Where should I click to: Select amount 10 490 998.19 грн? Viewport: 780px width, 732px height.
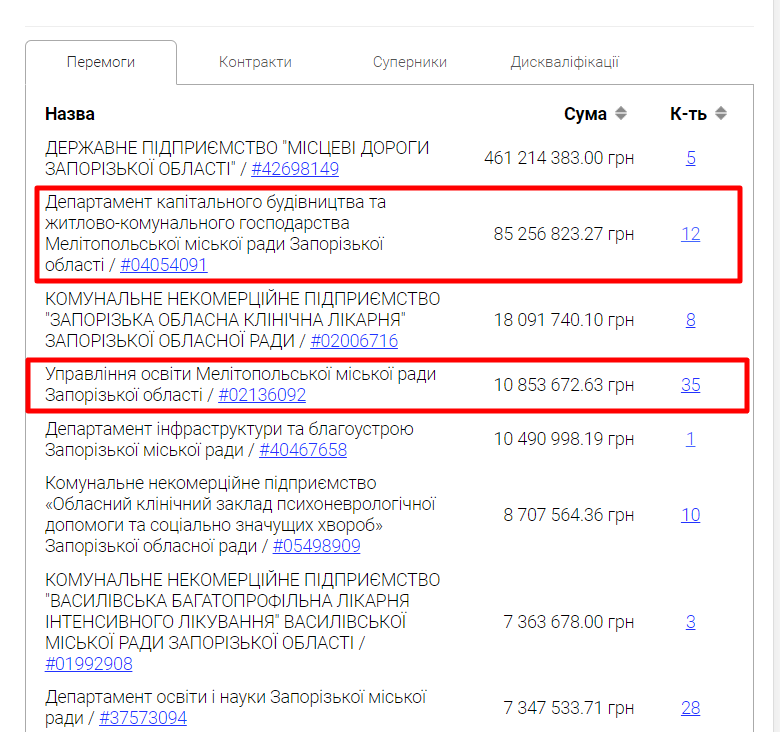(564, 439)
